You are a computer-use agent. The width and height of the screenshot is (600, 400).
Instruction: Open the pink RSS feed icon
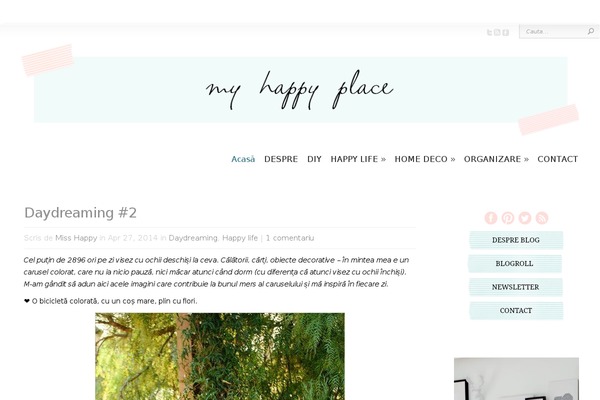542,218
